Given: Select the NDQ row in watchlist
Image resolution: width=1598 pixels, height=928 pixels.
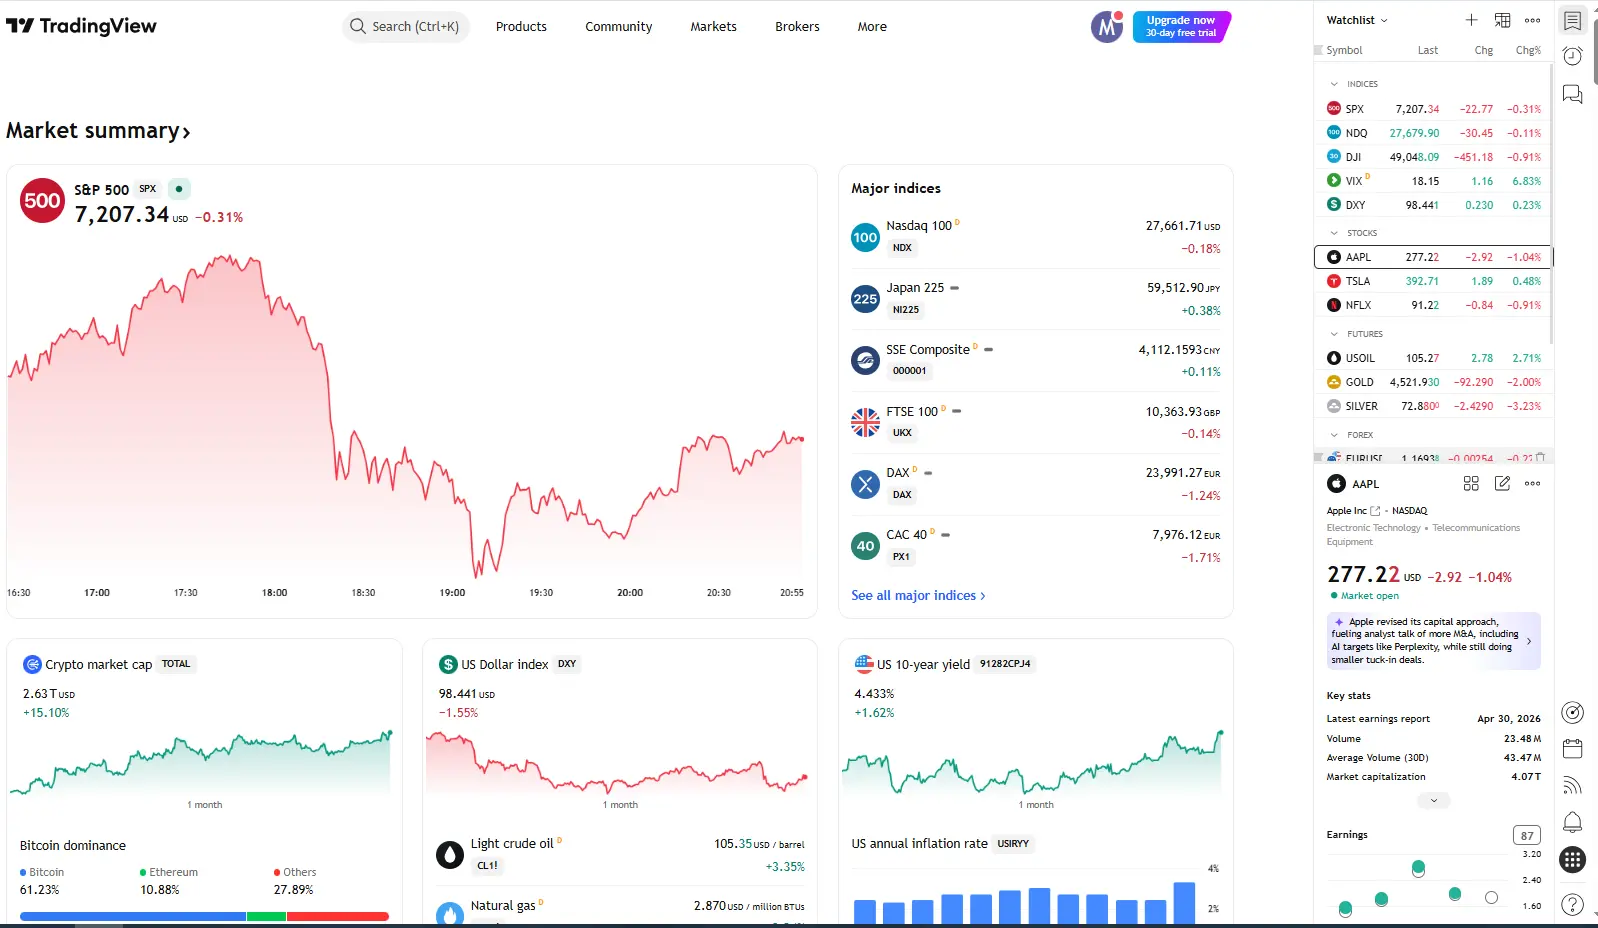Looking at the screenshot, I should click(1433, 133).
